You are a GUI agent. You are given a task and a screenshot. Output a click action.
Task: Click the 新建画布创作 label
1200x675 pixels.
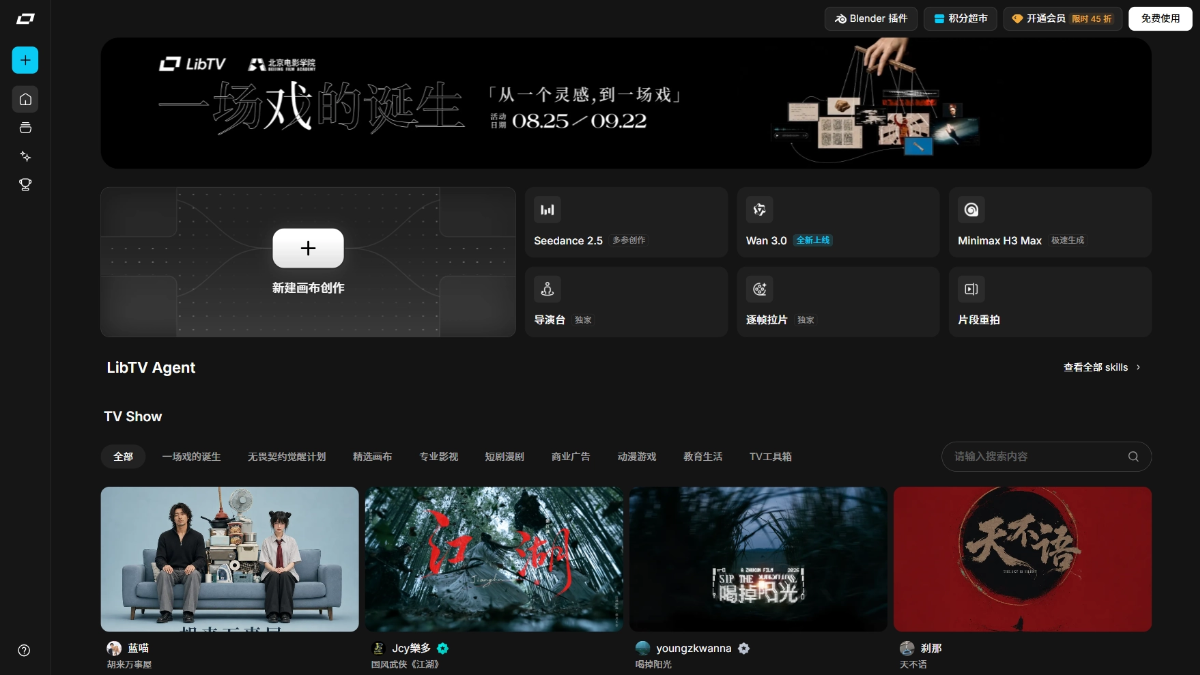308,288
